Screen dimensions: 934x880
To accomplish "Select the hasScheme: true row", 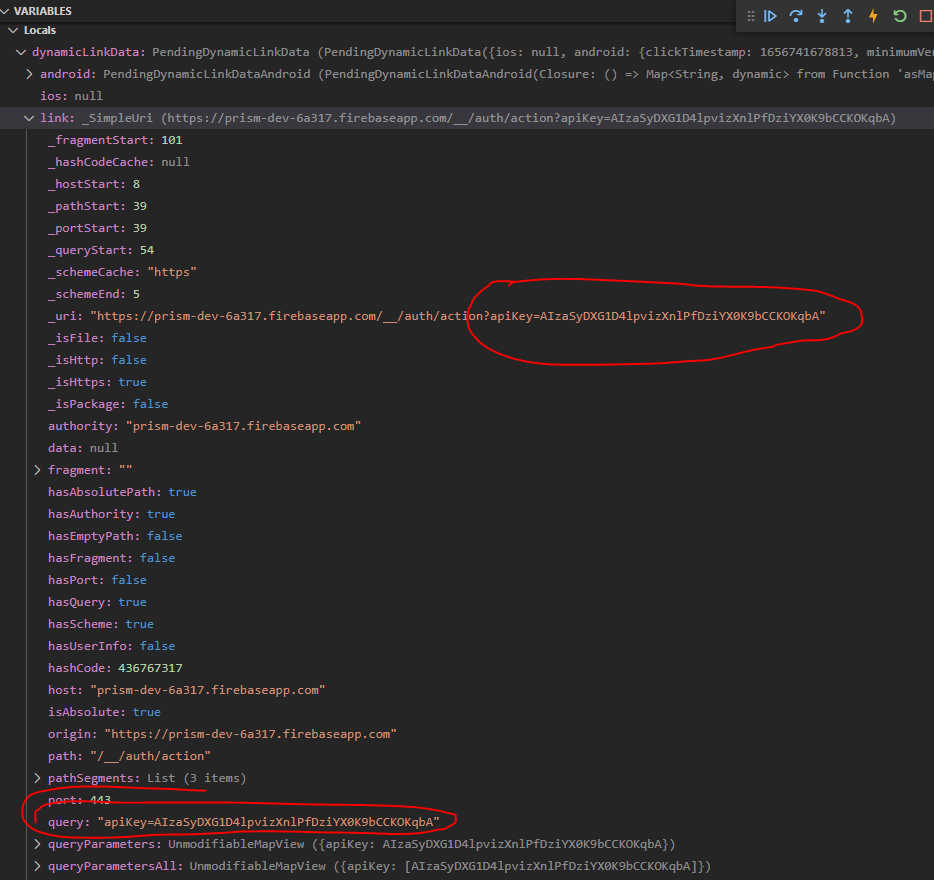I will pos(467,624).
